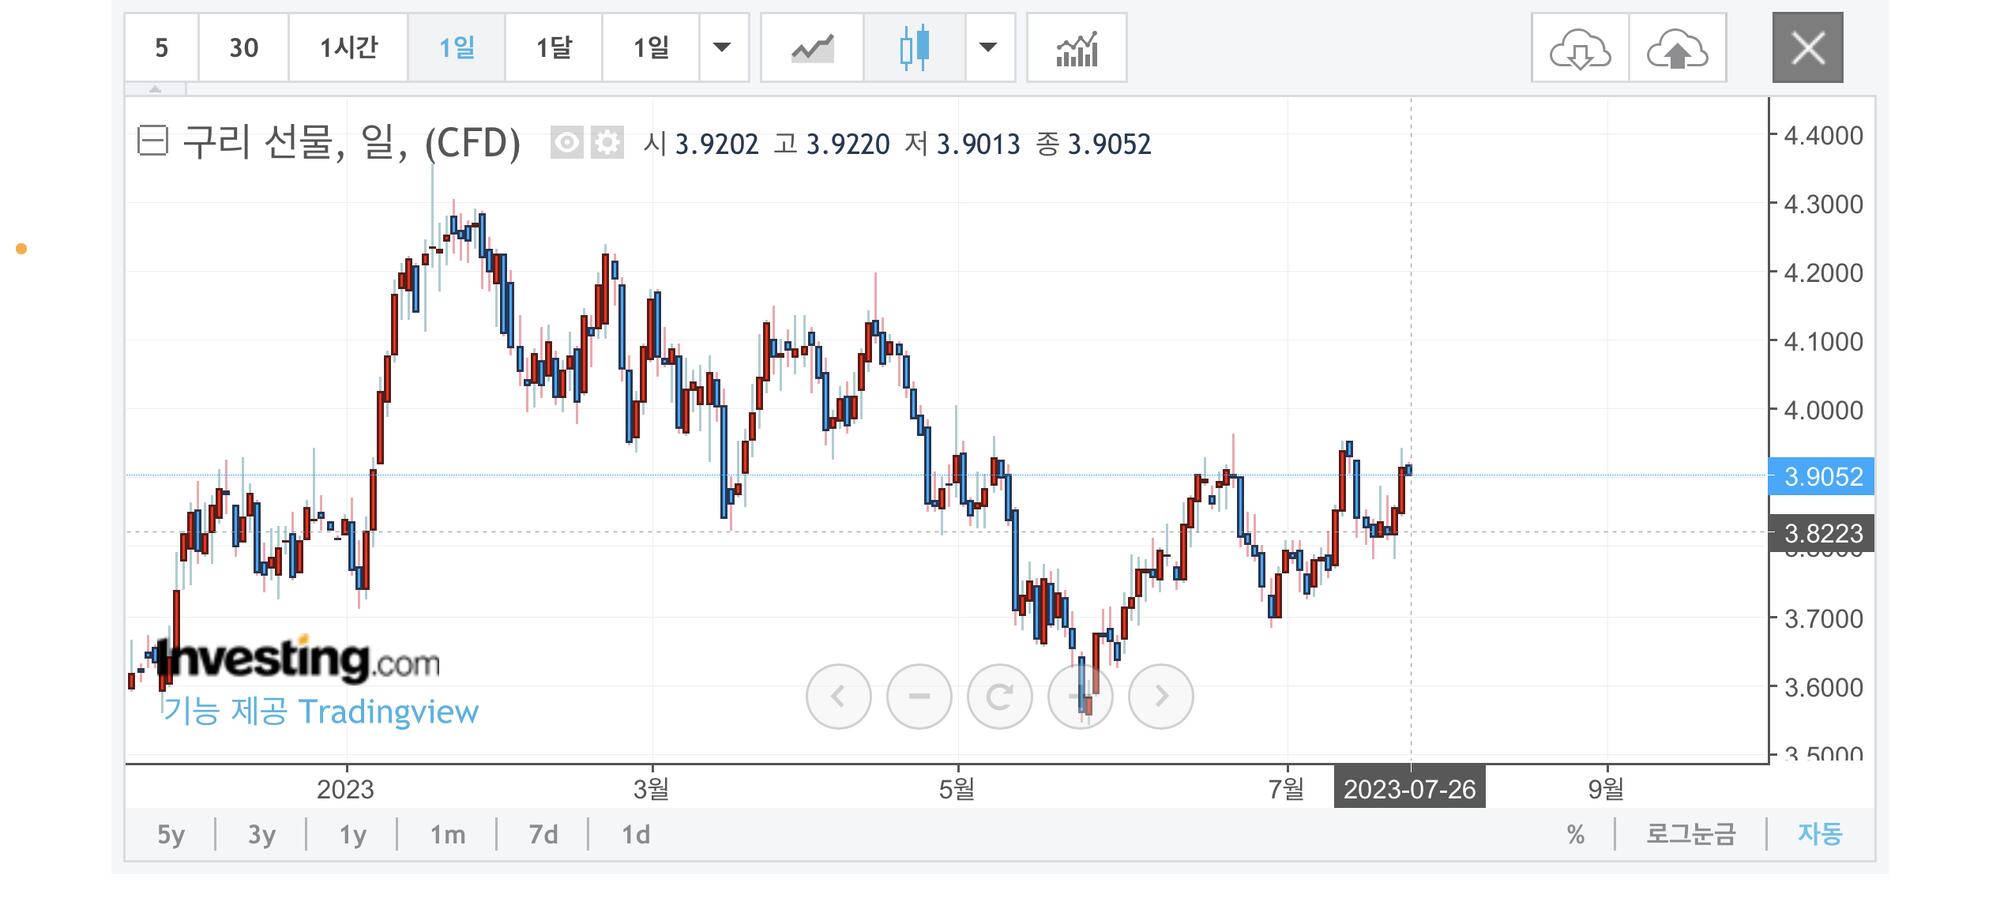Open the time interval dropdown arrow
2000x924 pixels.
722,48
